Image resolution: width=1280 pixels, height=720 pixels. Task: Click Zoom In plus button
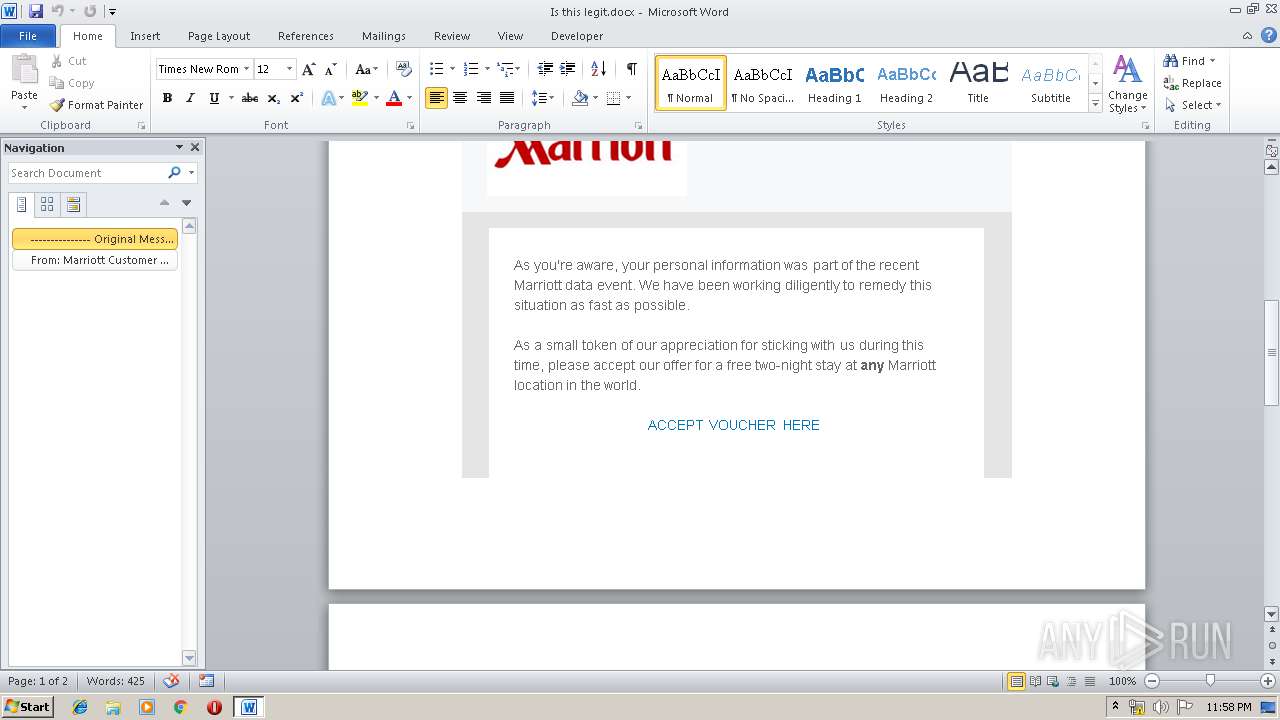1268,681
